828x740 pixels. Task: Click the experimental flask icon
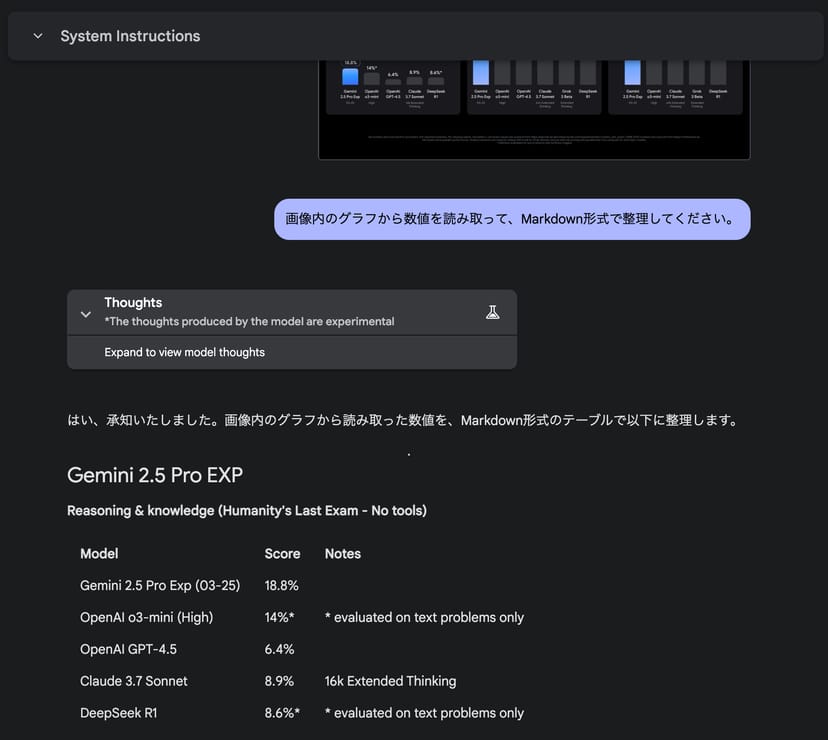pos(492,312)
